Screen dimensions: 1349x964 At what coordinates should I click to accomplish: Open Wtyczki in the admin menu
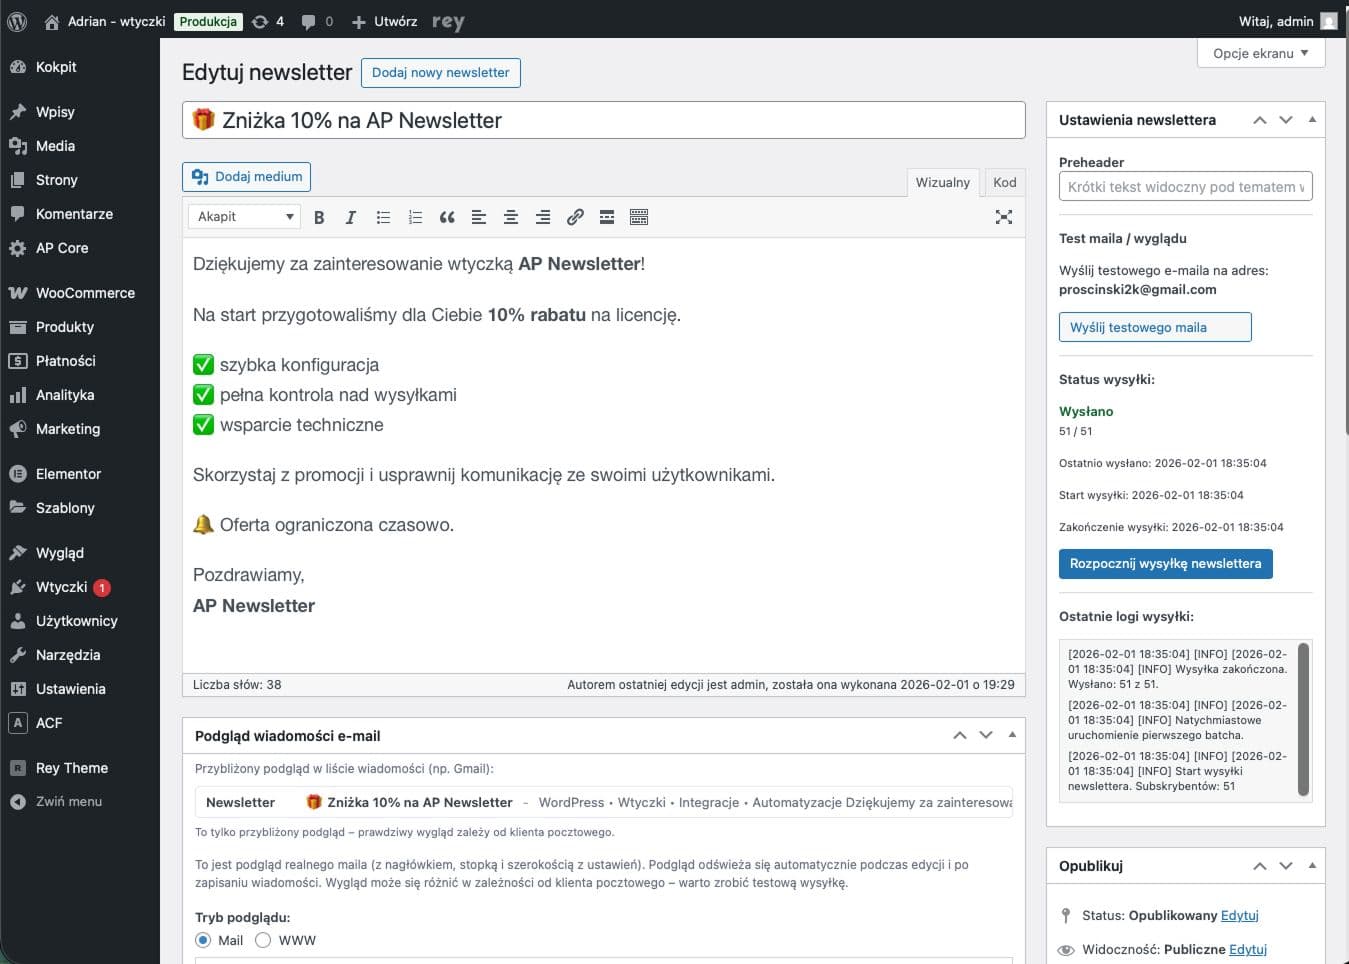[62, 587]
